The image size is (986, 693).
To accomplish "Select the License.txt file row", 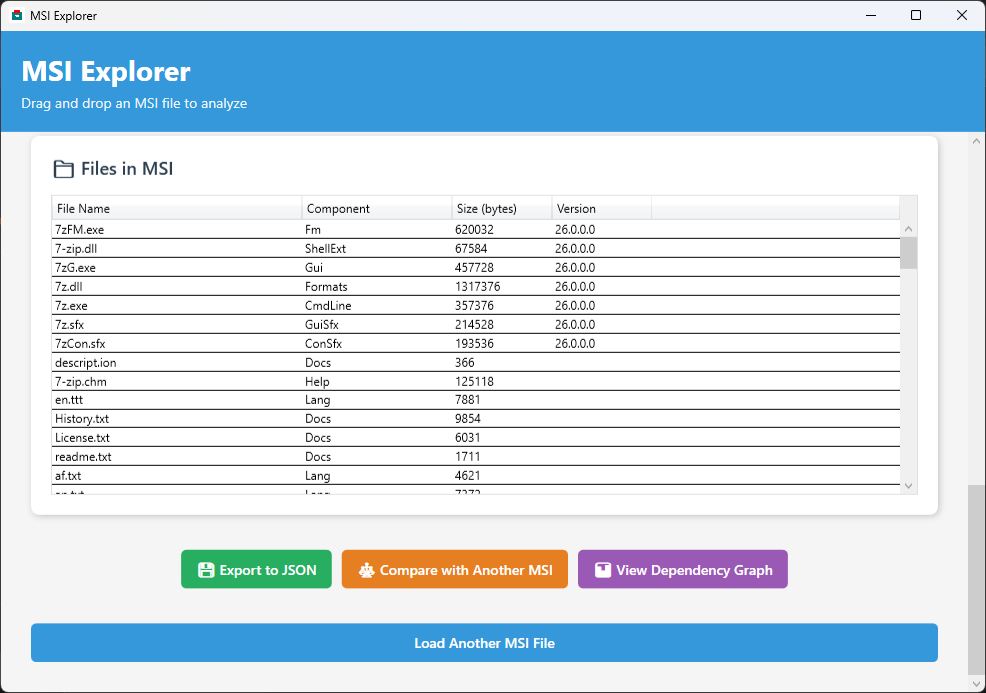I will pos(476,438).
